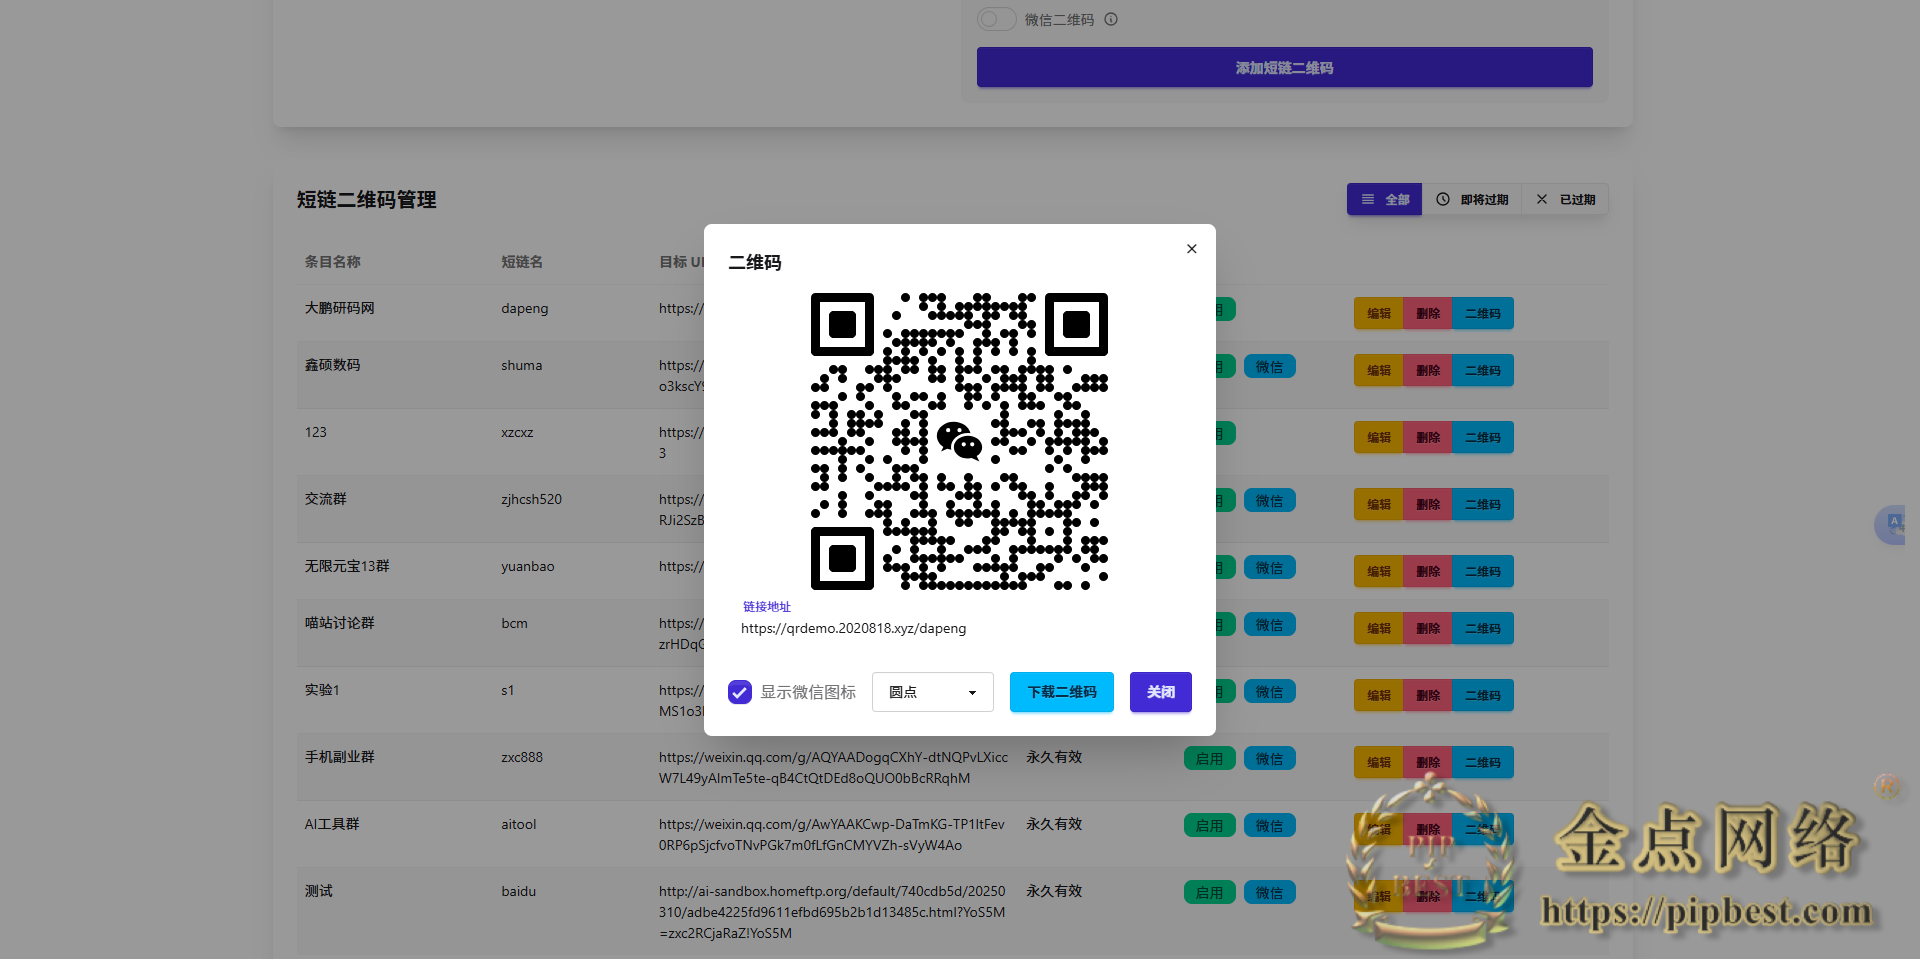
Task: Show 二维码 for the 交流群 row
Action: (1483, 504)
